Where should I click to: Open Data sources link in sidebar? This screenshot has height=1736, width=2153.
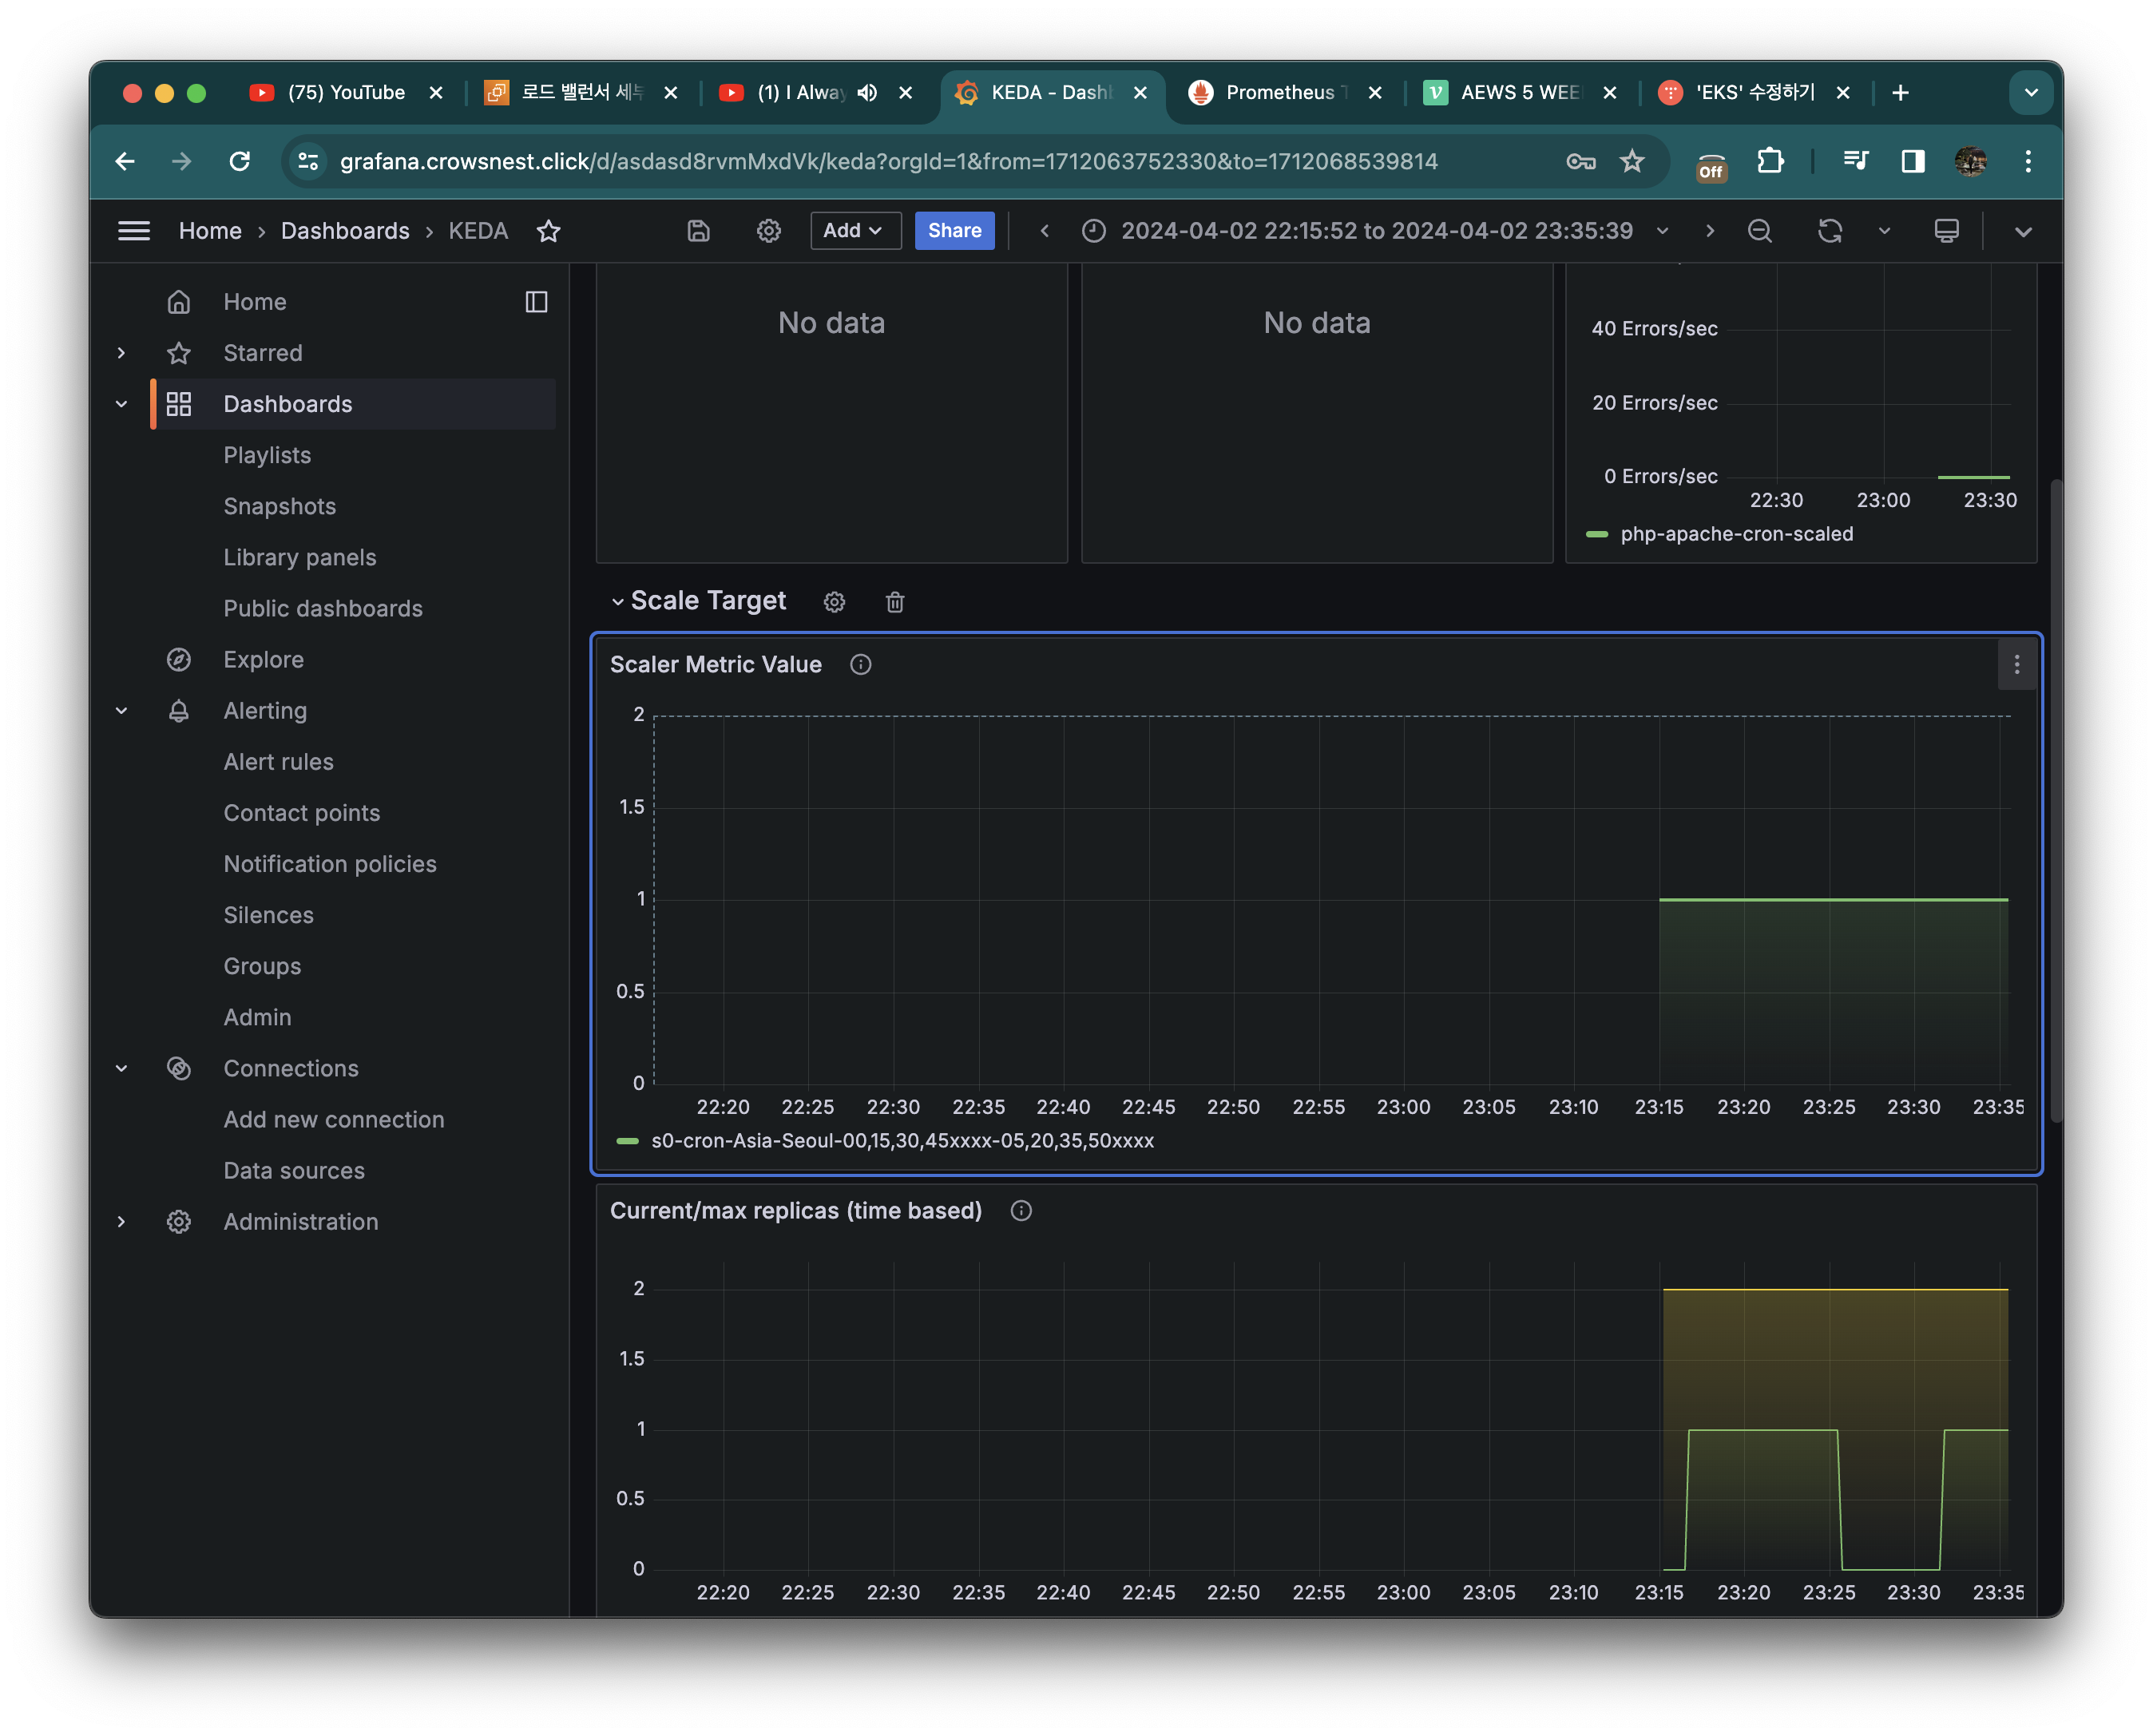click(294, 1171)
